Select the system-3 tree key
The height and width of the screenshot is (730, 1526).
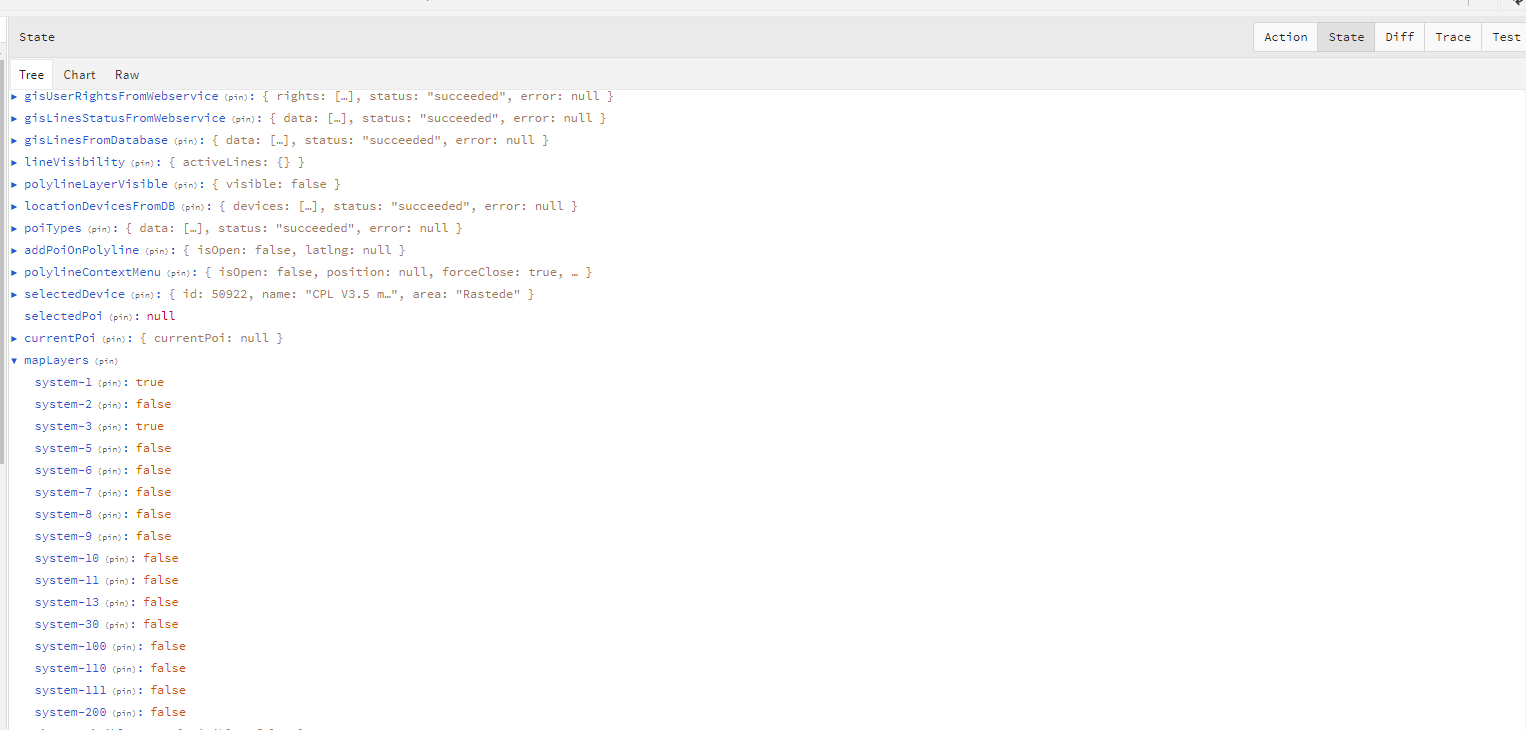coord(63,426)
